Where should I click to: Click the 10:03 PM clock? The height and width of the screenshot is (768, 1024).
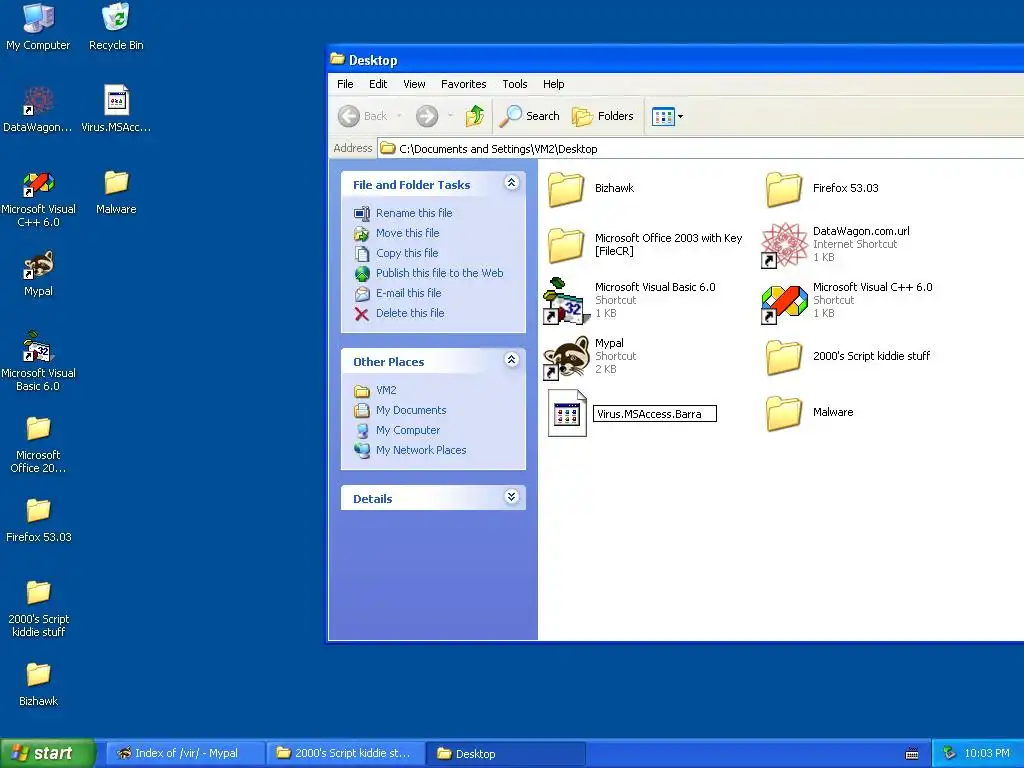987,754
